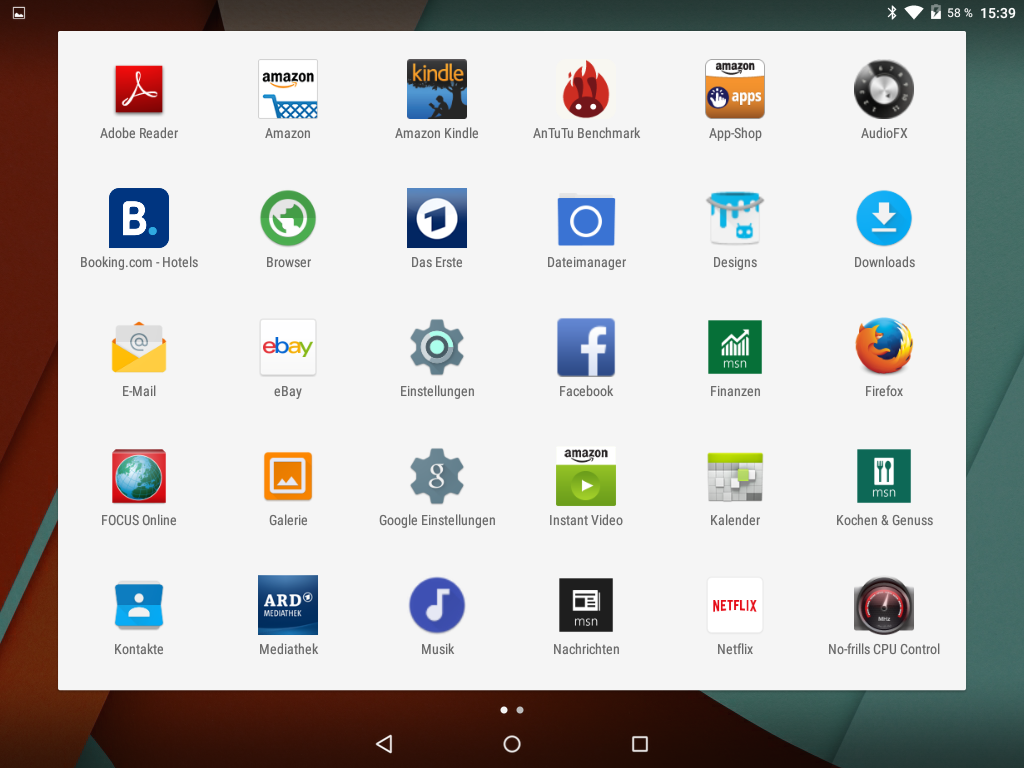Launch ARD Mediathek
1024x768 pixels.
pyautogui.click(x=288, y=605)
